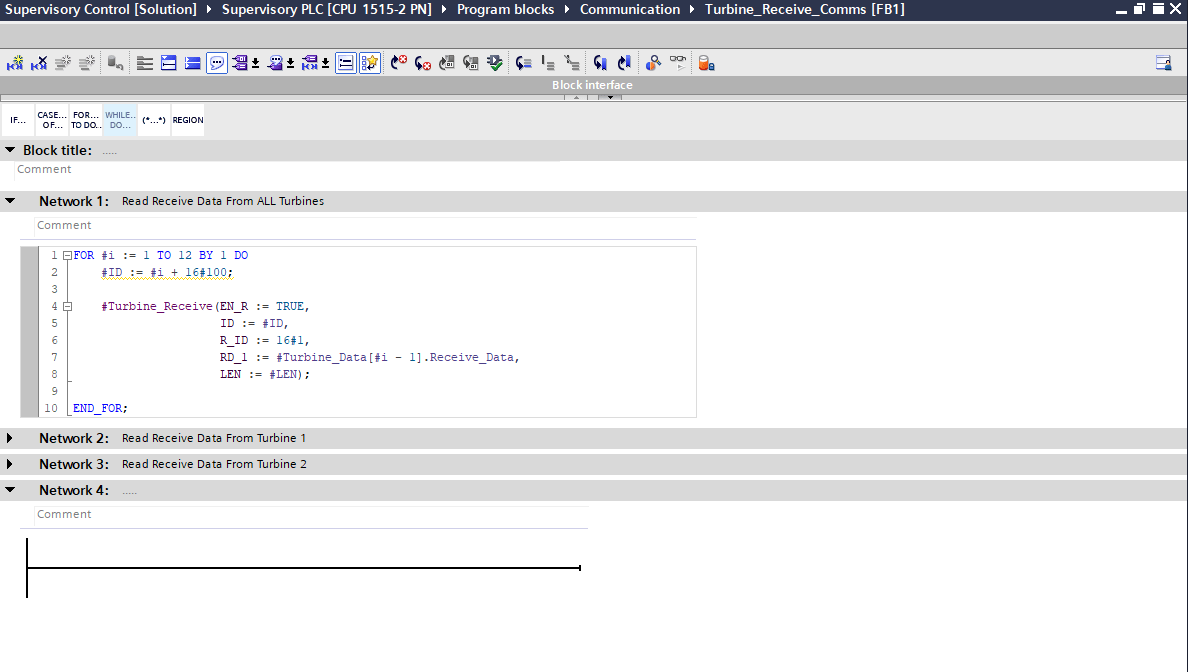This screenshot has height=672, width=1188.
Task: Click the Delete network toolbar icon
Action: [39, 63]
